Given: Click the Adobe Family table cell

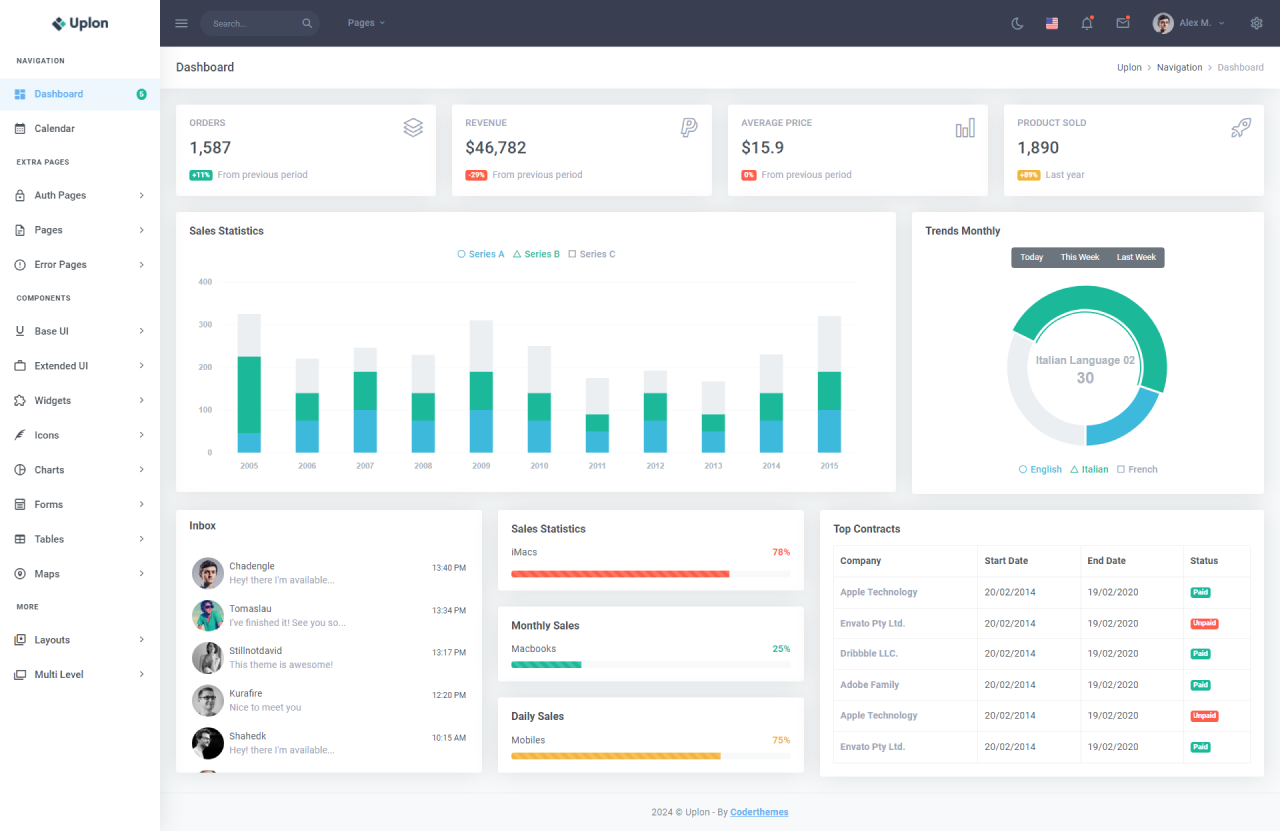Looking at the screenshot, I should click(x=905, y=685).
